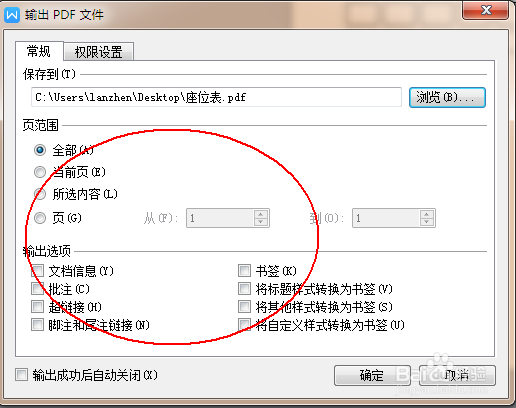Enable the 文档信息(Y) checkbox
This screenshot has width=516, height=408.
pos(37,271)
